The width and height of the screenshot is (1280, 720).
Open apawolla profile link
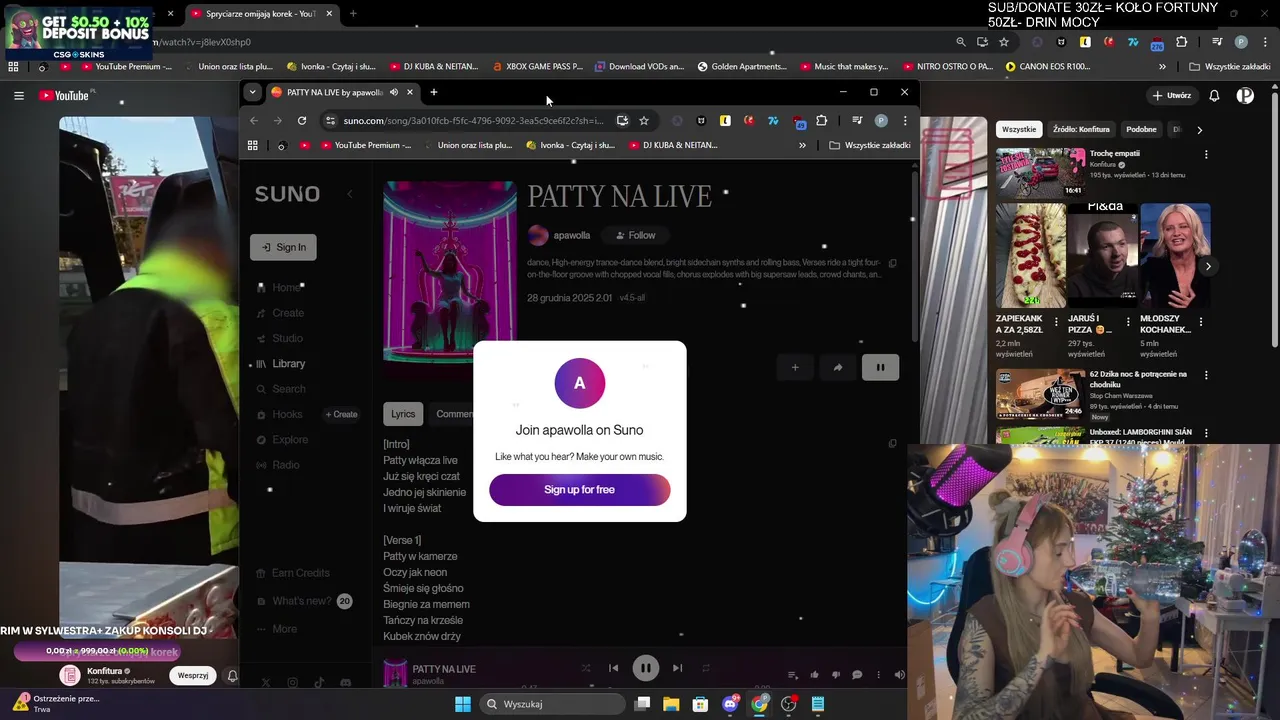[x=571, y=236]
